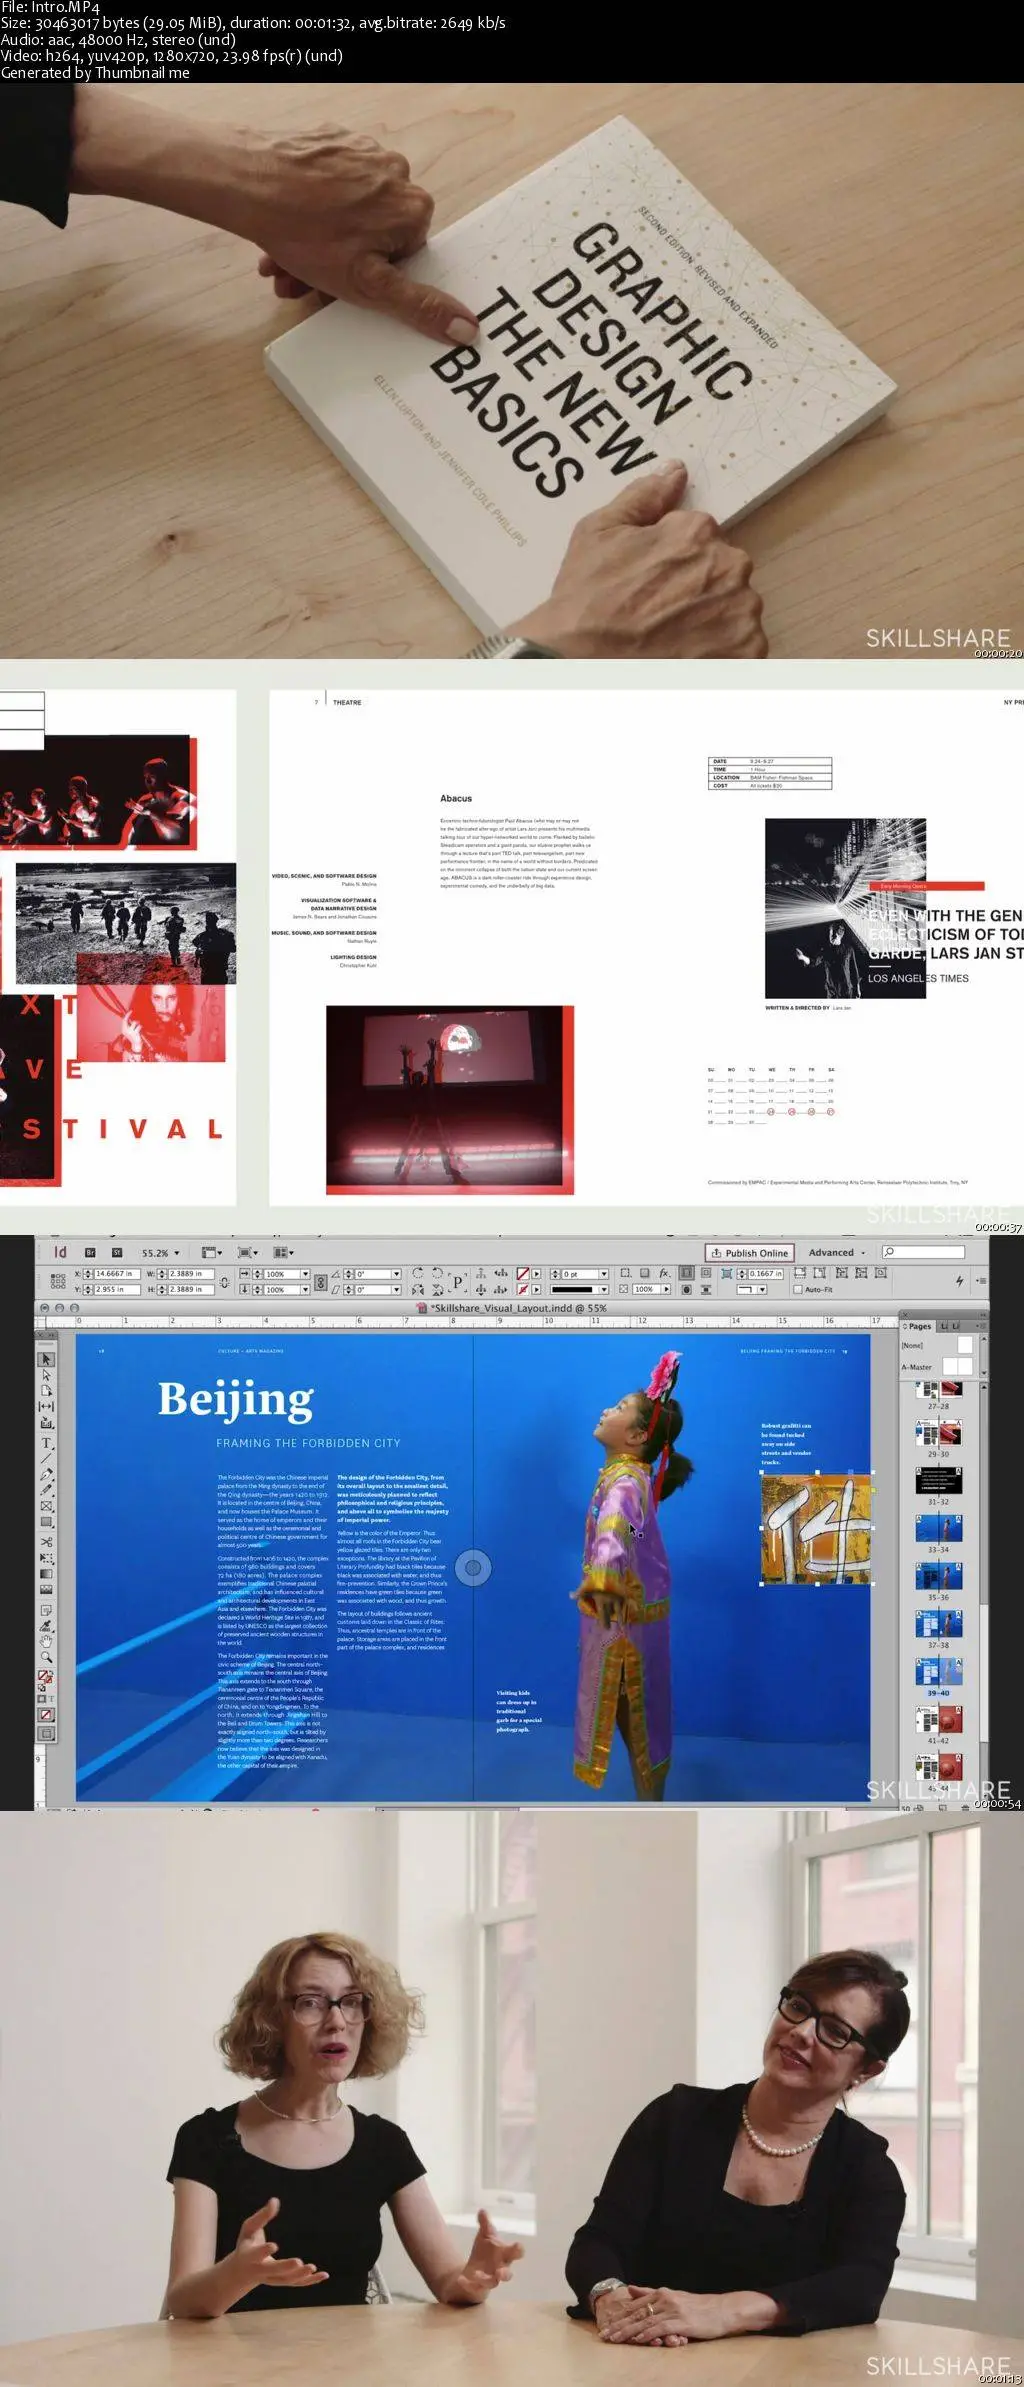Select the Note tool
Image resolution: width=1024 pixels, height=2387 pixels.
(x=46, y=1610)
